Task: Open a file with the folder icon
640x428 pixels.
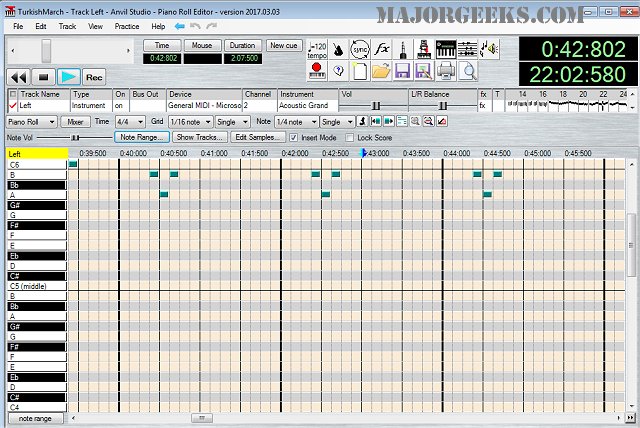Action: pyautogui.click(x=381, y=71)
